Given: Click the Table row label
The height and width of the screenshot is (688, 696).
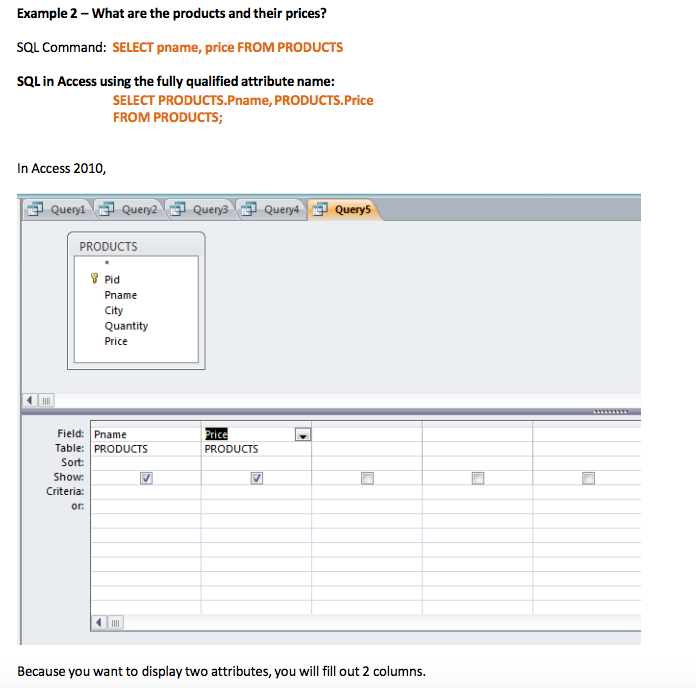Looking at the screenshot, I should click(x=69, y=448).
